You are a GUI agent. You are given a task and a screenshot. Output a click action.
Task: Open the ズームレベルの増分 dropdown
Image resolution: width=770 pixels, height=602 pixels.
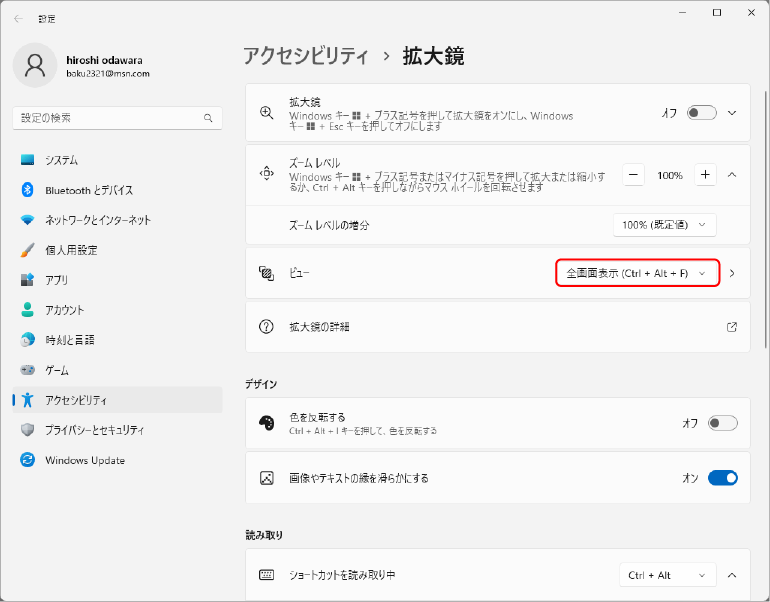click(x=664, y=225)
